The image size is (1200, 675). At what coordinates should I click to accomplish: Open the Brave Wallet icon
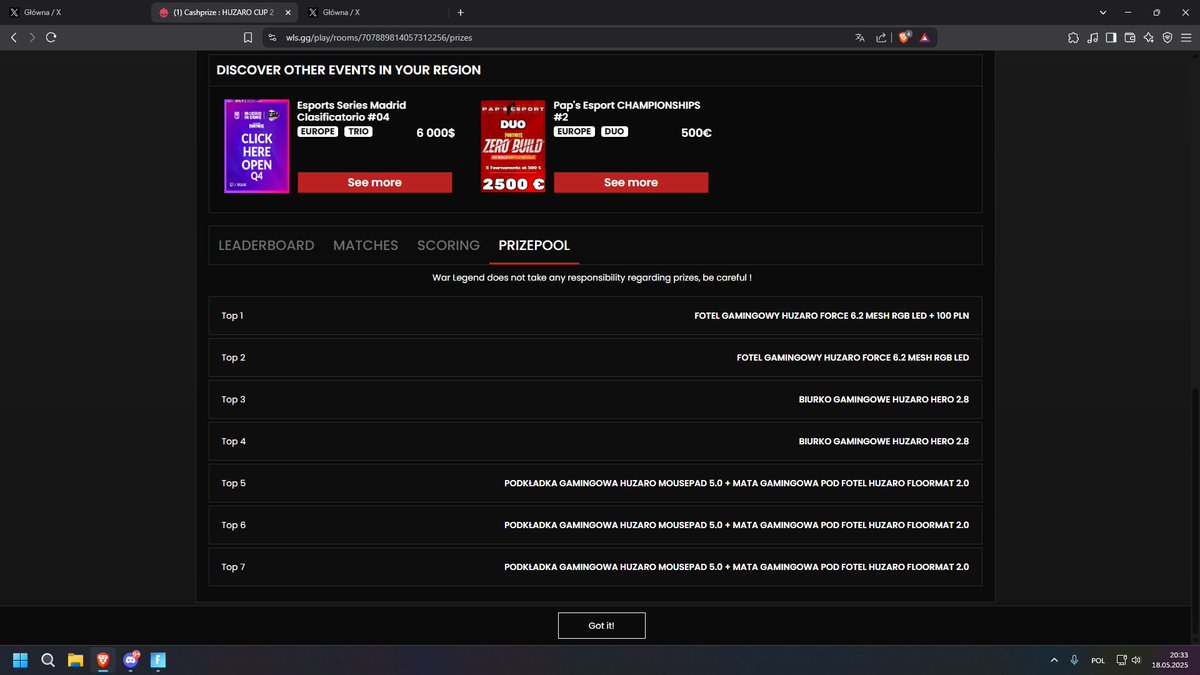coord(1130,37)
